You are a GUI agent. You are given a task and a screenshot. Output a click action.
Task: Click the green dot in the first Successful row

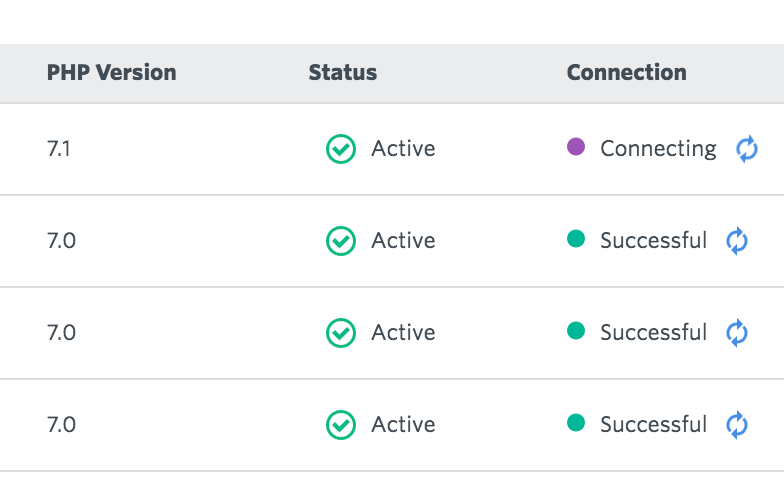pos(576,238)
